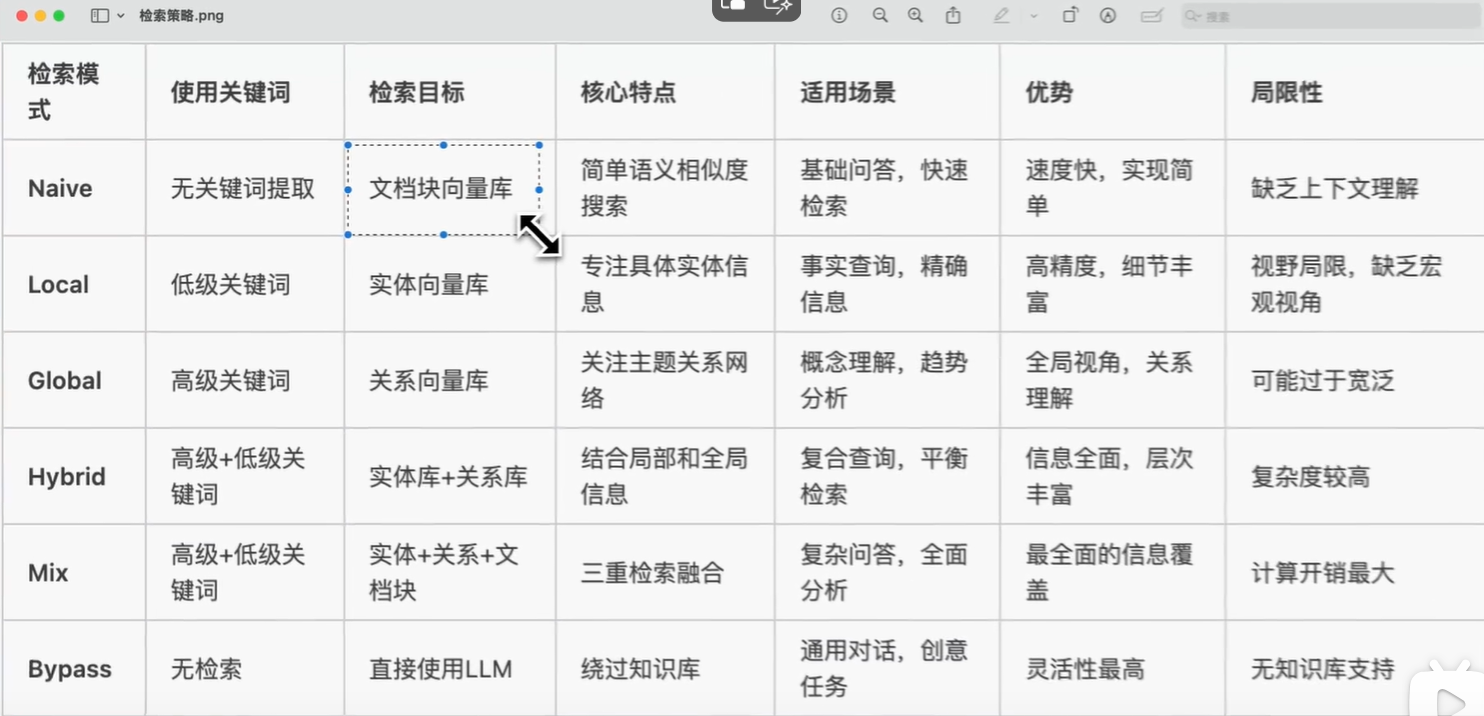Click the search magnifier icon in search box

click(x=1193, y=16)
